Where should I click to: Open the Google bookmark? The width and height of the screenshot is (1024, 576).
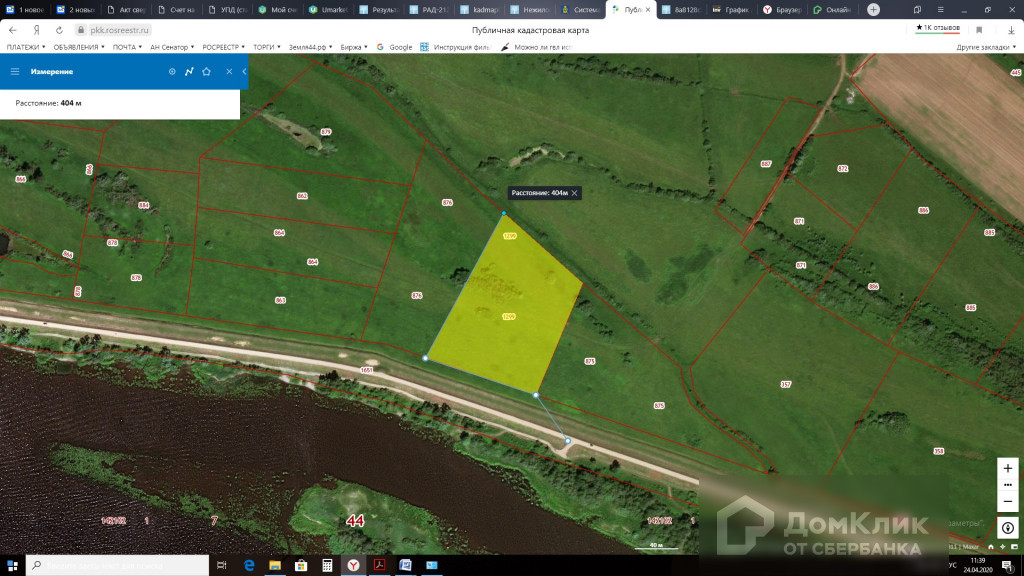[394, 47]
